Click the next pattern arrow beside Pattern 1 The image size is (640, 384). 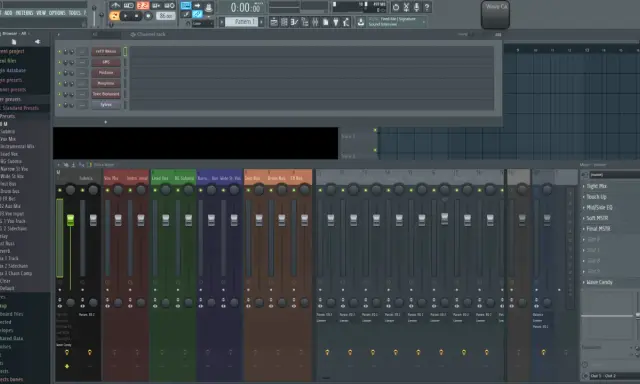click(261, 22)
